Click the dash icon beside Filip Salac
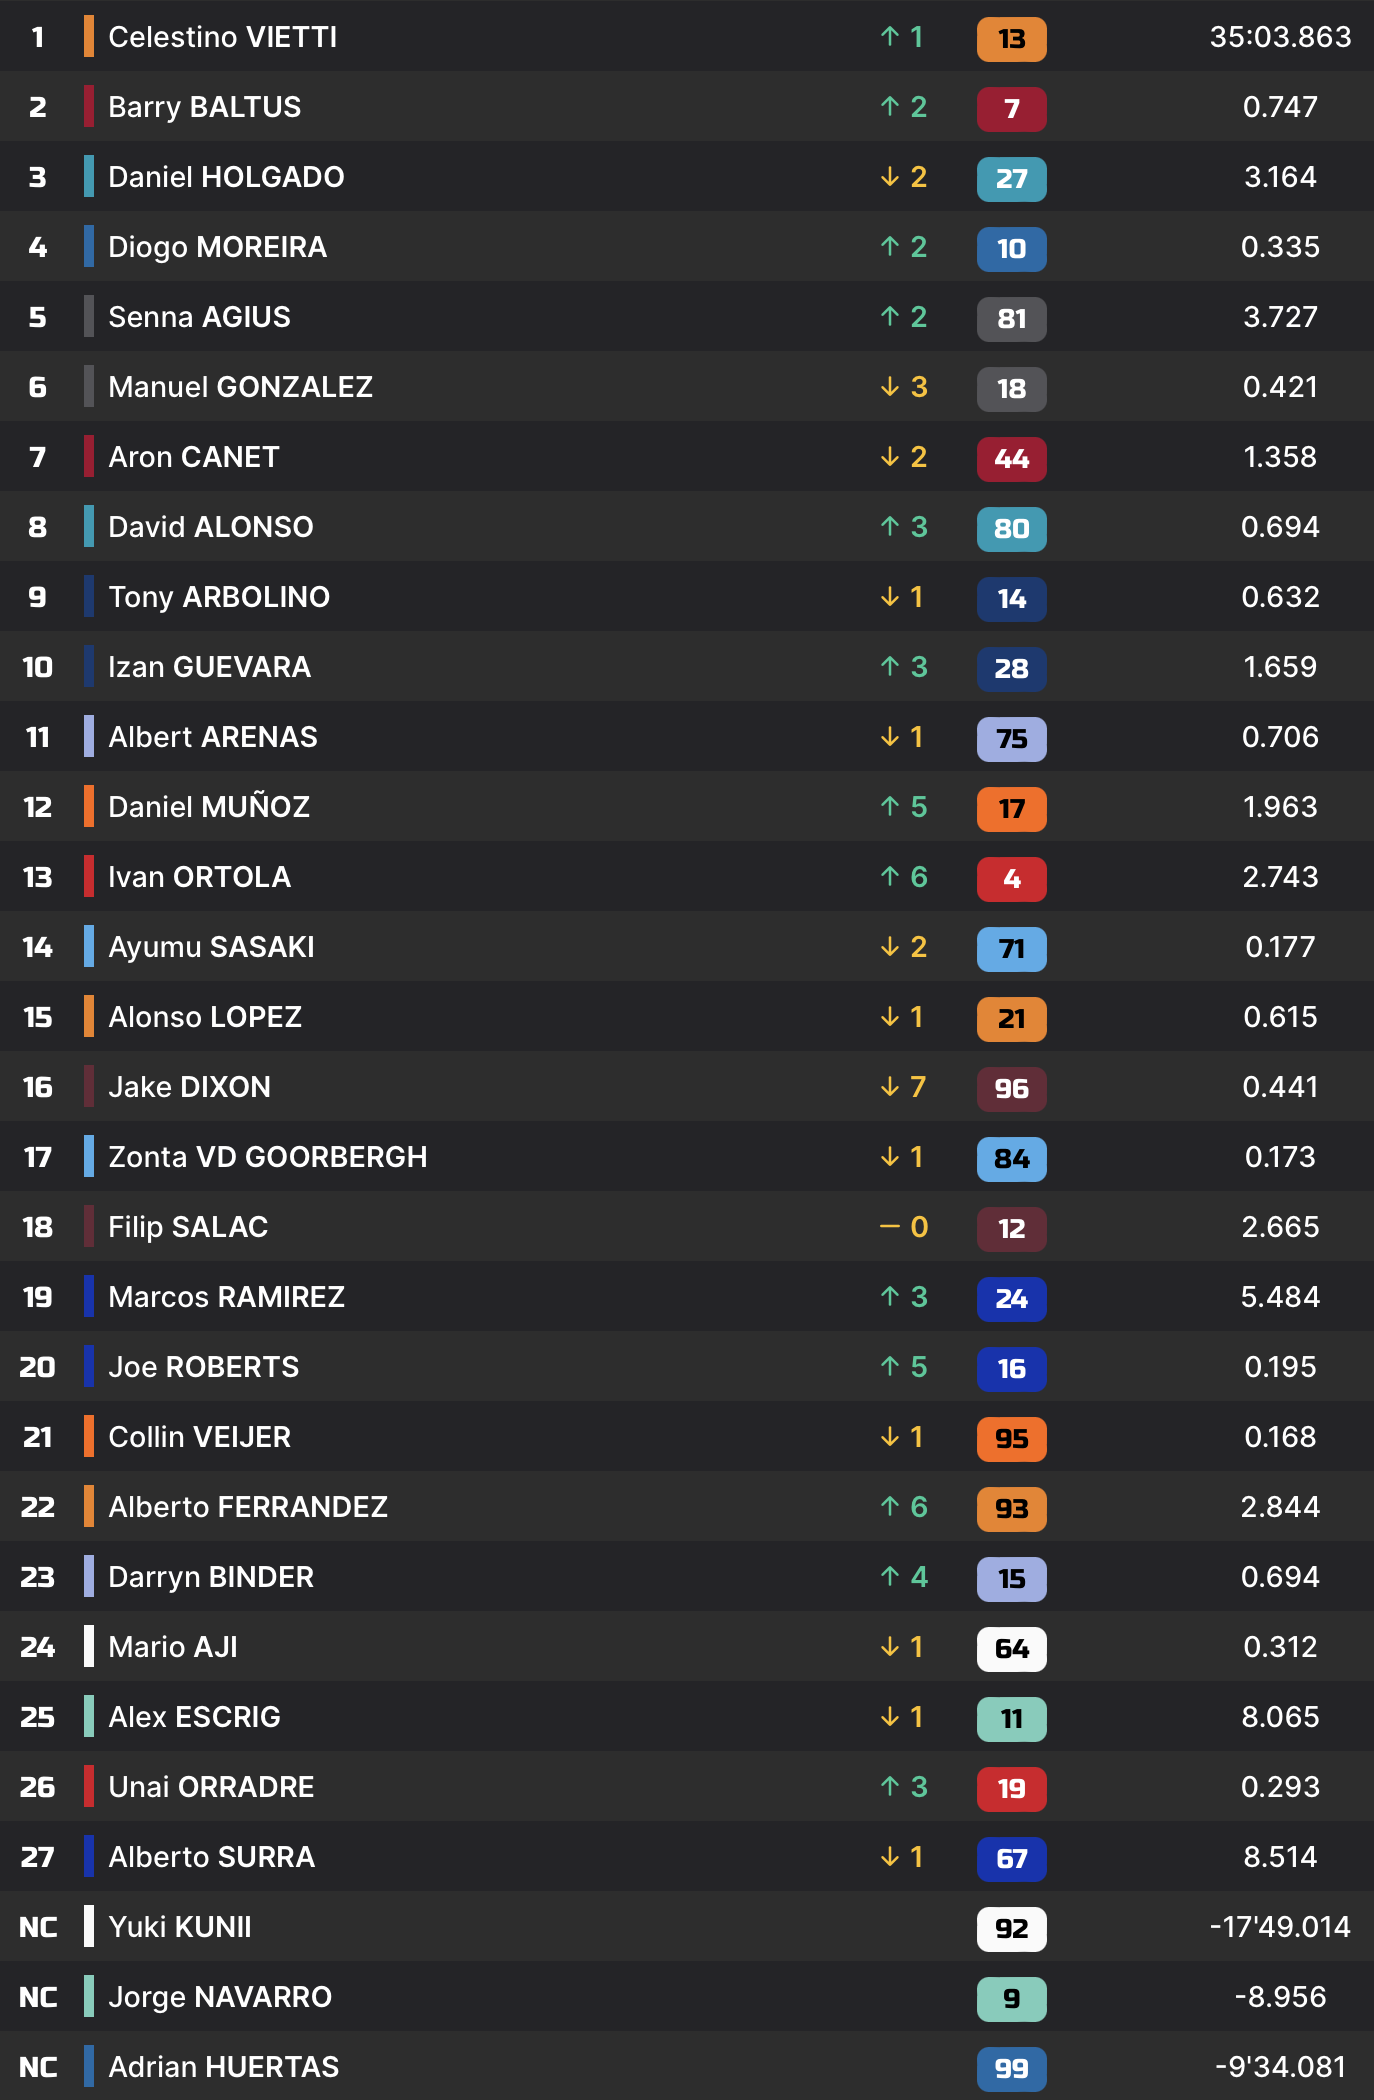 (890, 1227)
